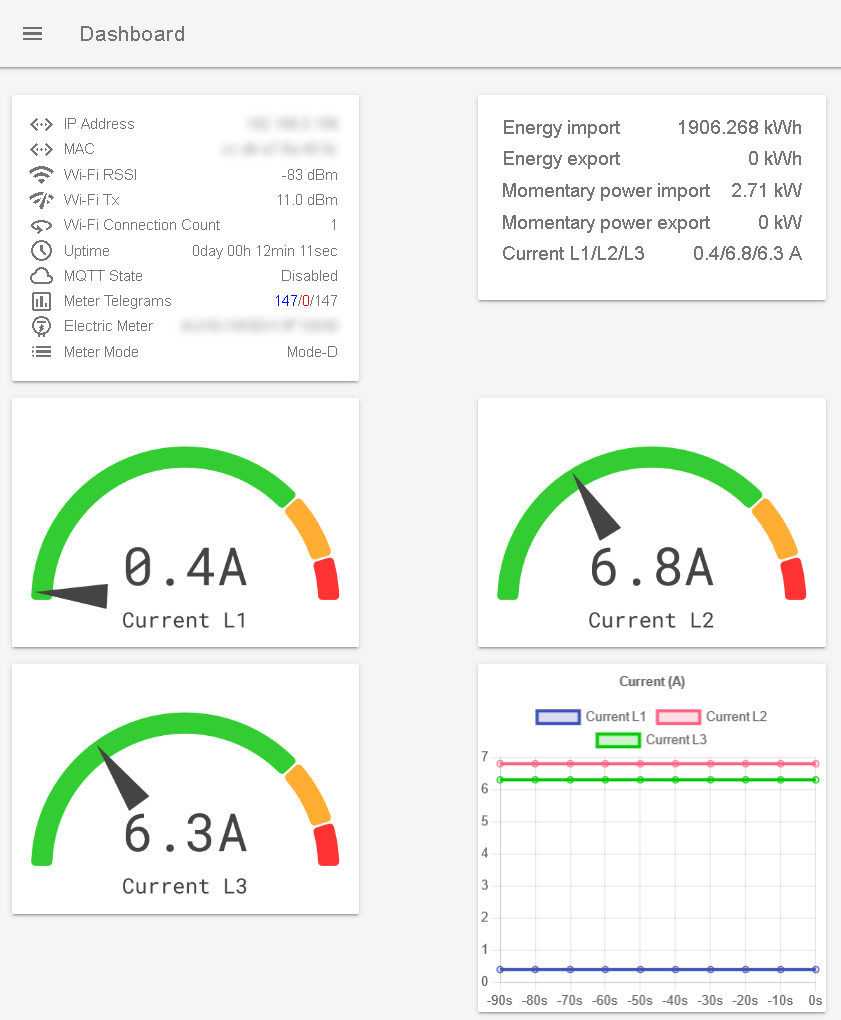
Task: Click the Wi-Fi Tx icon
Action: (x=41, y=200)
